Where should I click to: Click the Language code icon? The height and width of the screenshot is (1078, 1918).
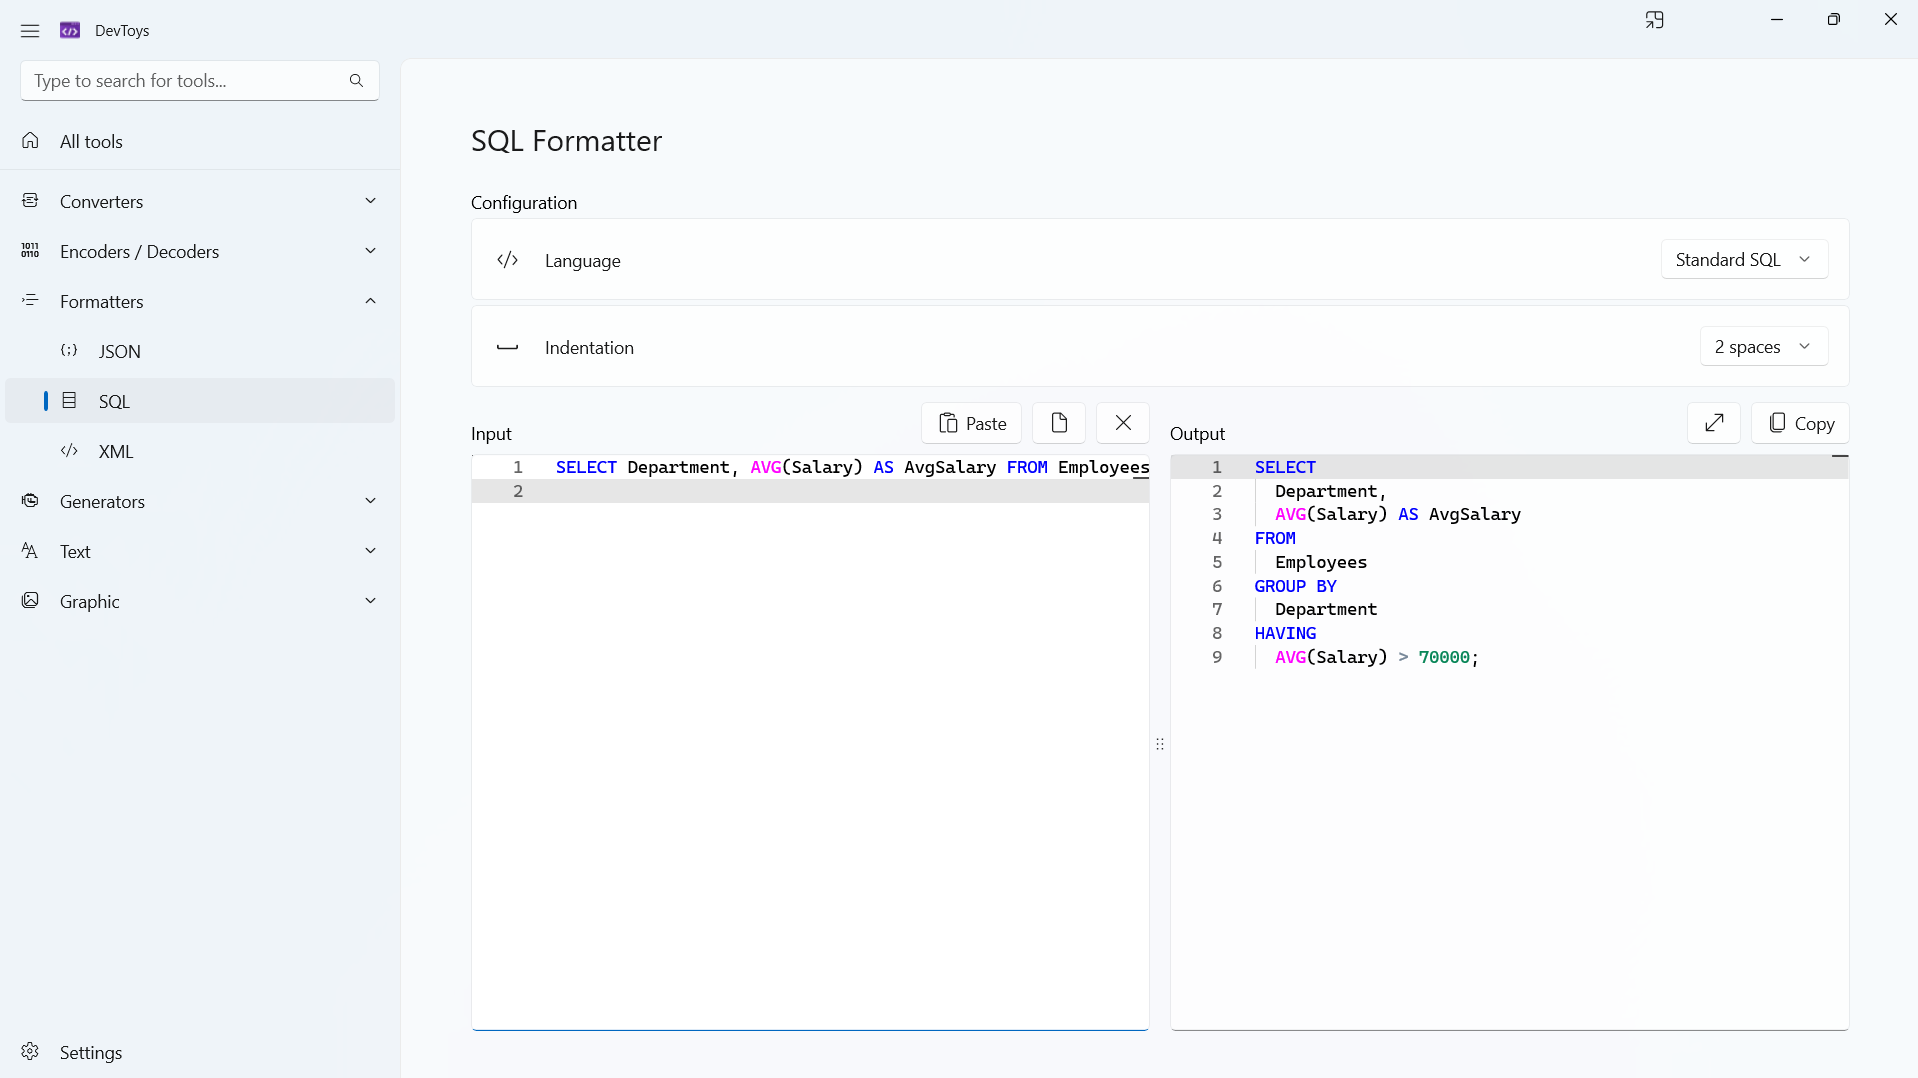(508, 260)
